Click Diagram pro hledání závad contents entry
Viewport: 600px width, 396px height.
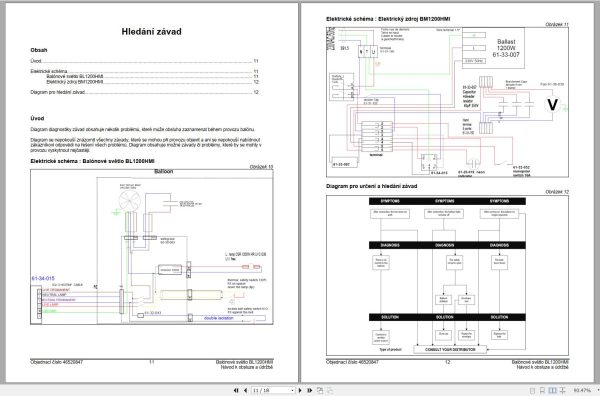144,92
